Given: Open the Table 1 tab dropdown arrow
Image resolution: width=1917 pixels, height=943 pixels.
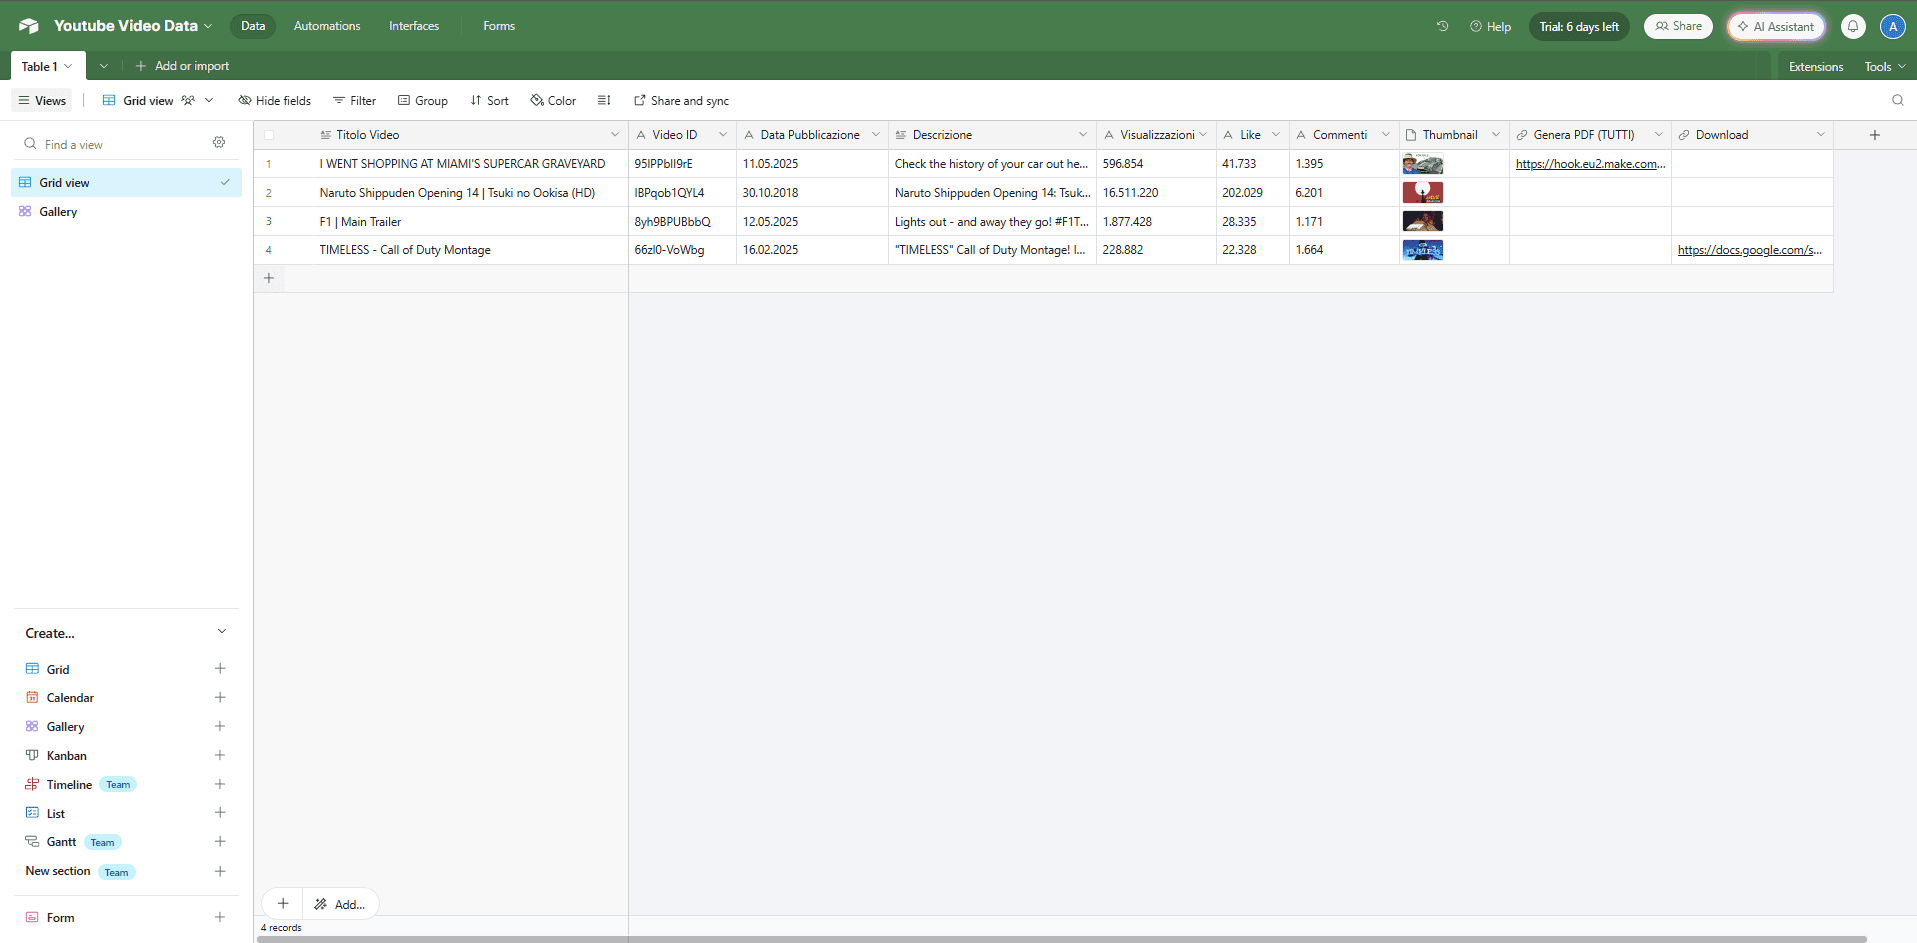Looking at the screenshot, I should tap(68, 67).
